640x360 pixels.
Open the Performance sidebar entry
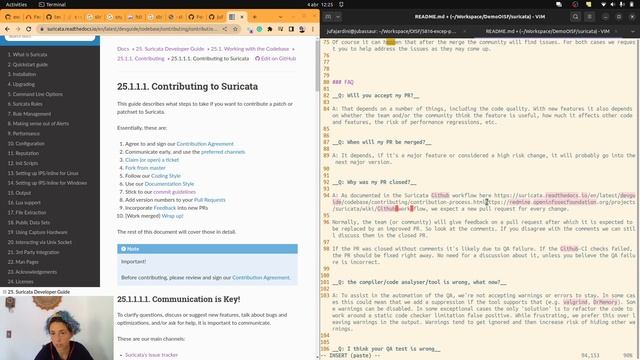point(24,133)
